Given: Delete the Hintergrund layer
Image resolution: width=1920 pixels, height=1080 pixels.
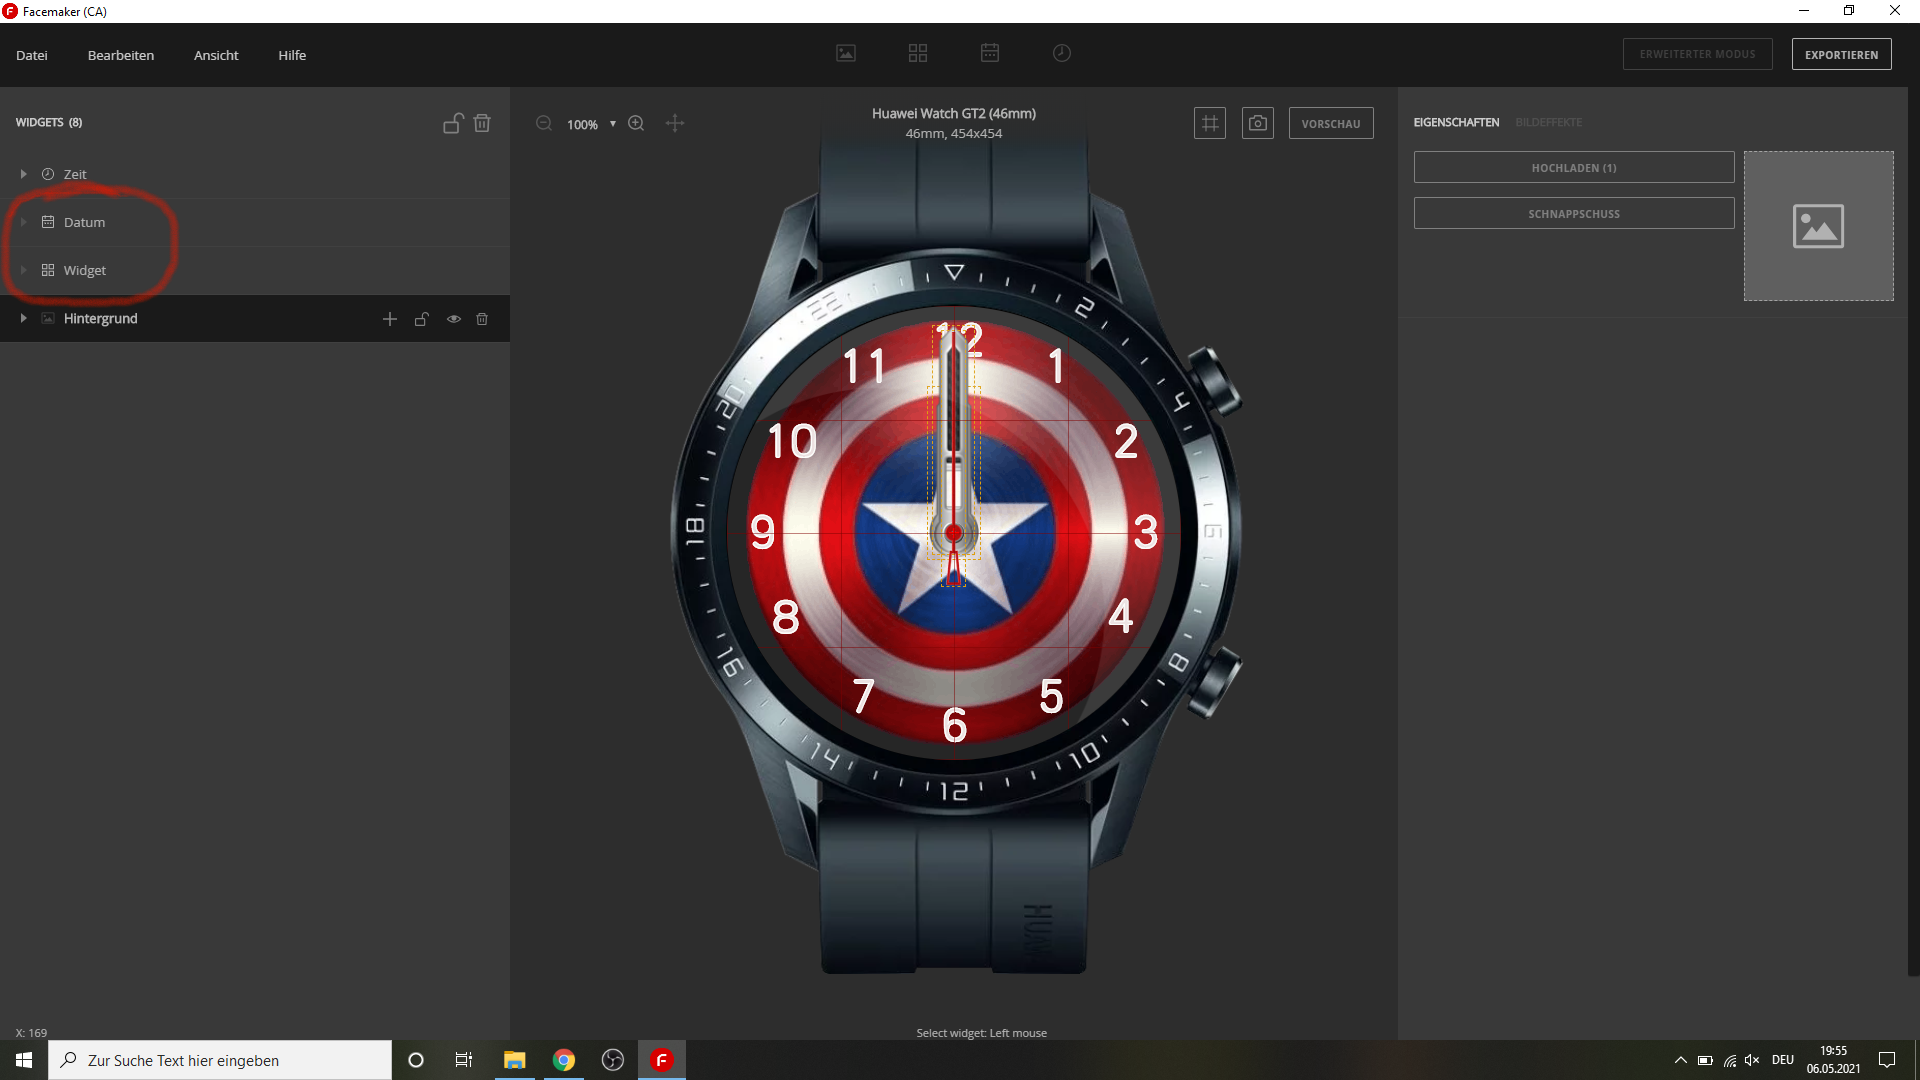Looking at the screenshot, I should tap(482, 319).
